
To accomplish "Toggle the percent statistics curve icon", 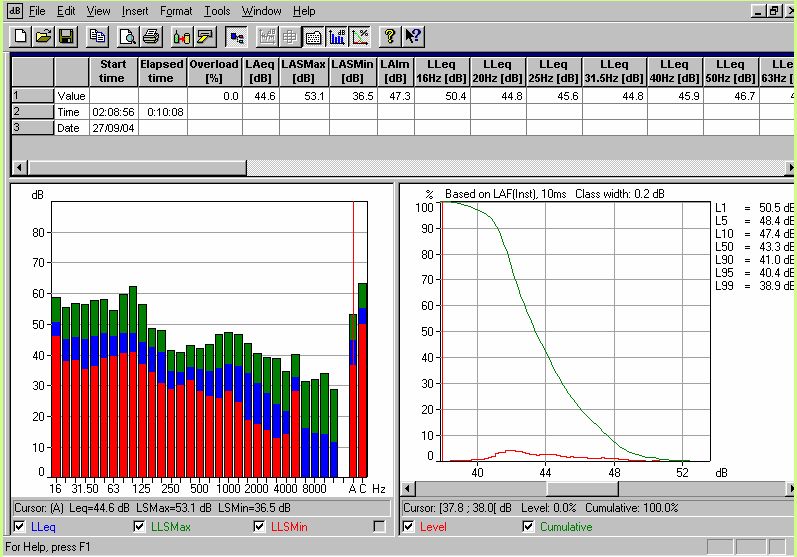I will (x=360, y=37).
